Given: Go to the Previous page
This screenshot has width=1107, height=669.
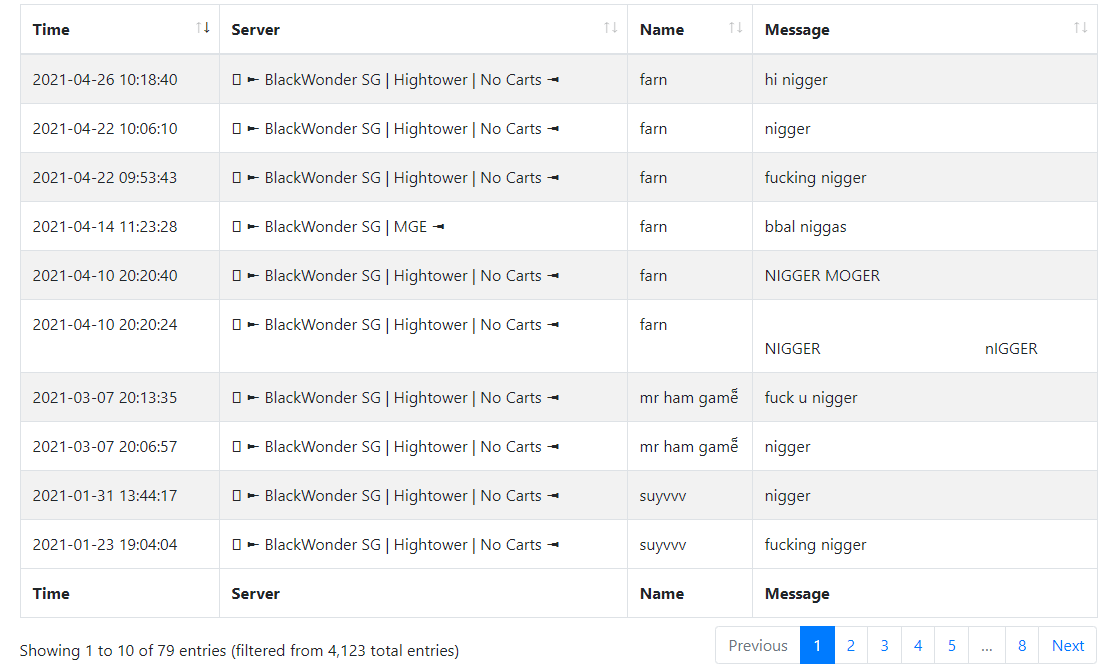Looking at the screenshot, I should (x=758, y=645).
